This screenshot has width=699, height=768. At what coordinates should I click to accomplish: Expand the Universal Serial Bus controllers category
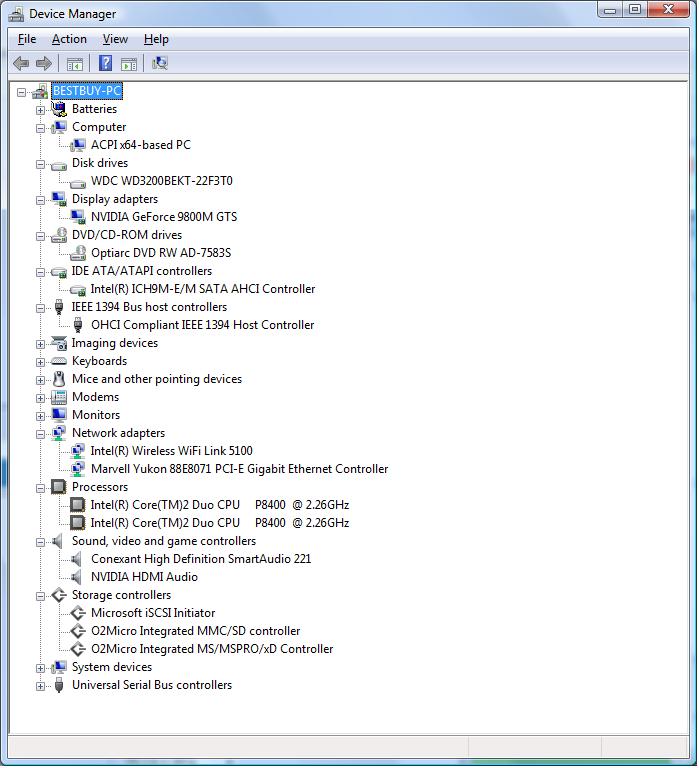[41, 687]
